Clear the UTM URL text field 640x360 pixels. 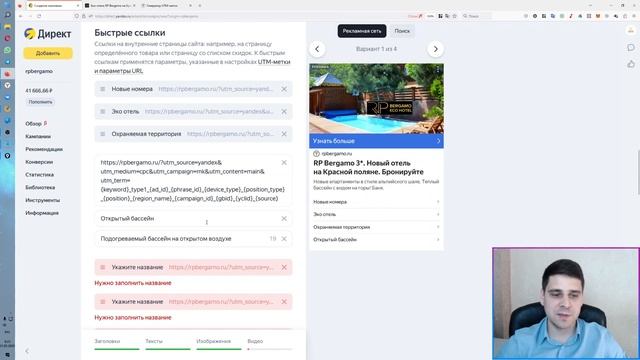[284, 162]
